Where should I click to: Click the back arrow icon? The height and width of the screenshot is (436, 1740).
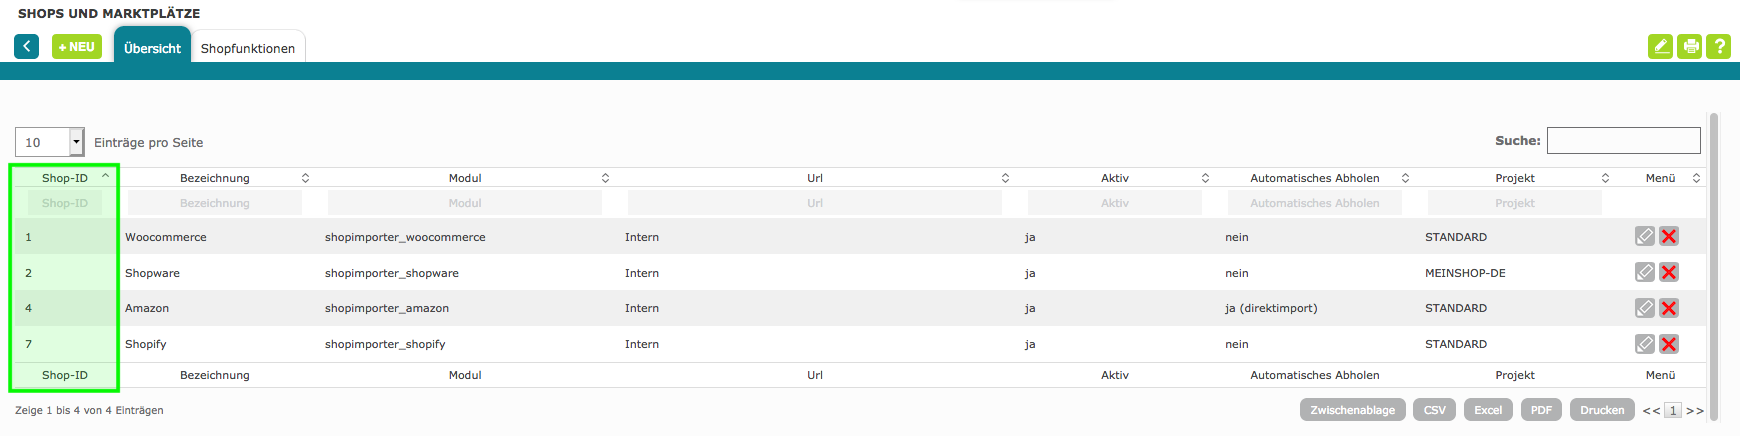pos(27,47)
